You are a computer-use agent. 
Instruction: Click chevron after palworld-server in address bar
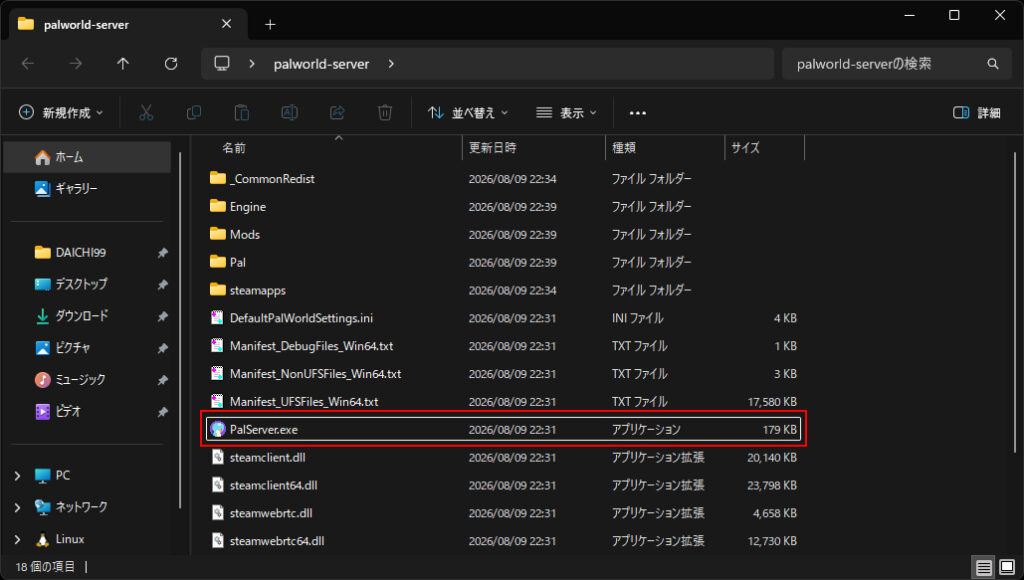pos(391,64)
